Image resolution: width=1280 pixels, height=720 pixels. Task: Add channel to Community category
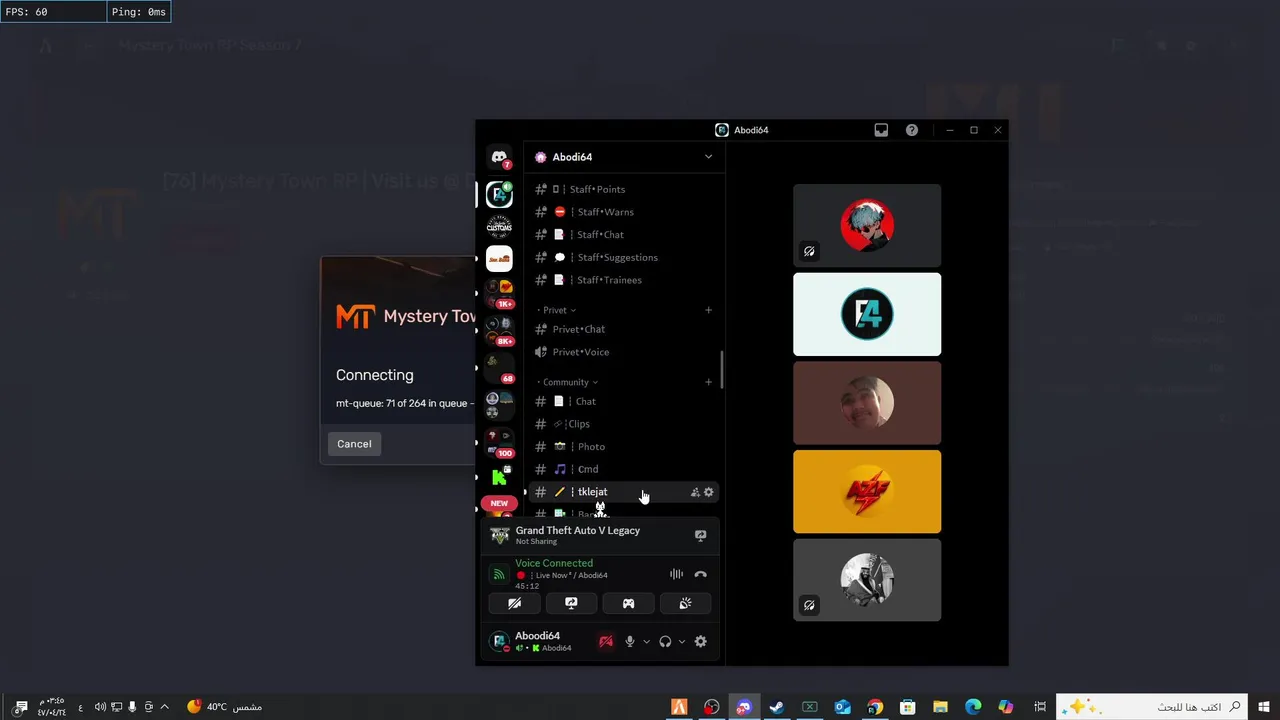pos(708,382)
